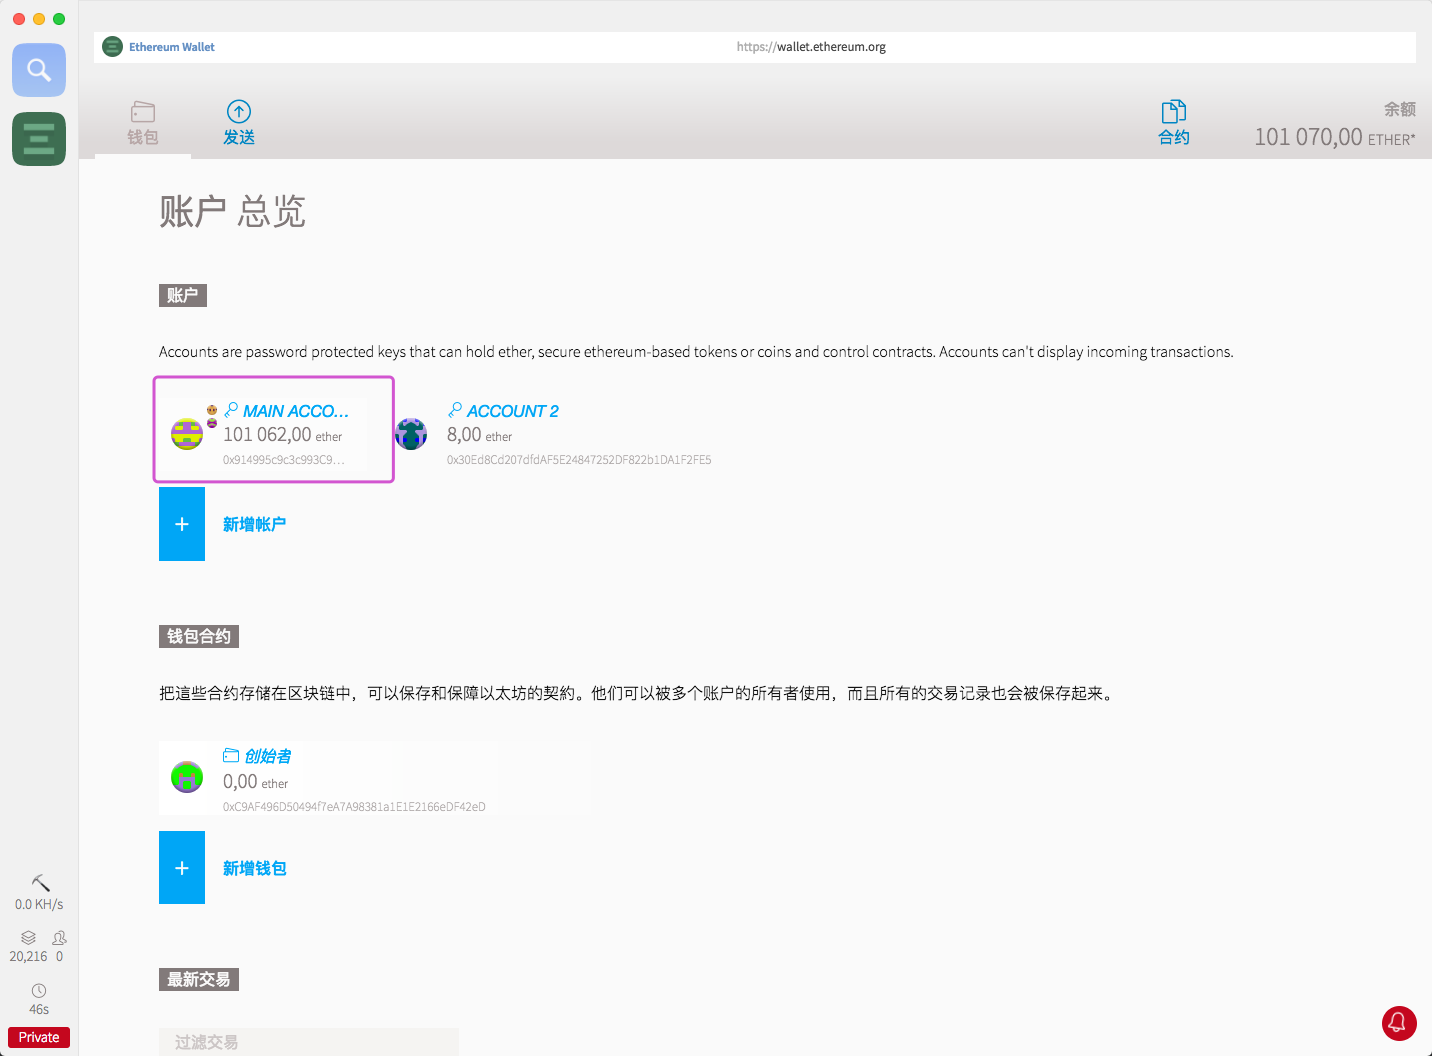Click the 0.0 KH/s hashrate text
1432x1056 pixels.
(39, 904)
